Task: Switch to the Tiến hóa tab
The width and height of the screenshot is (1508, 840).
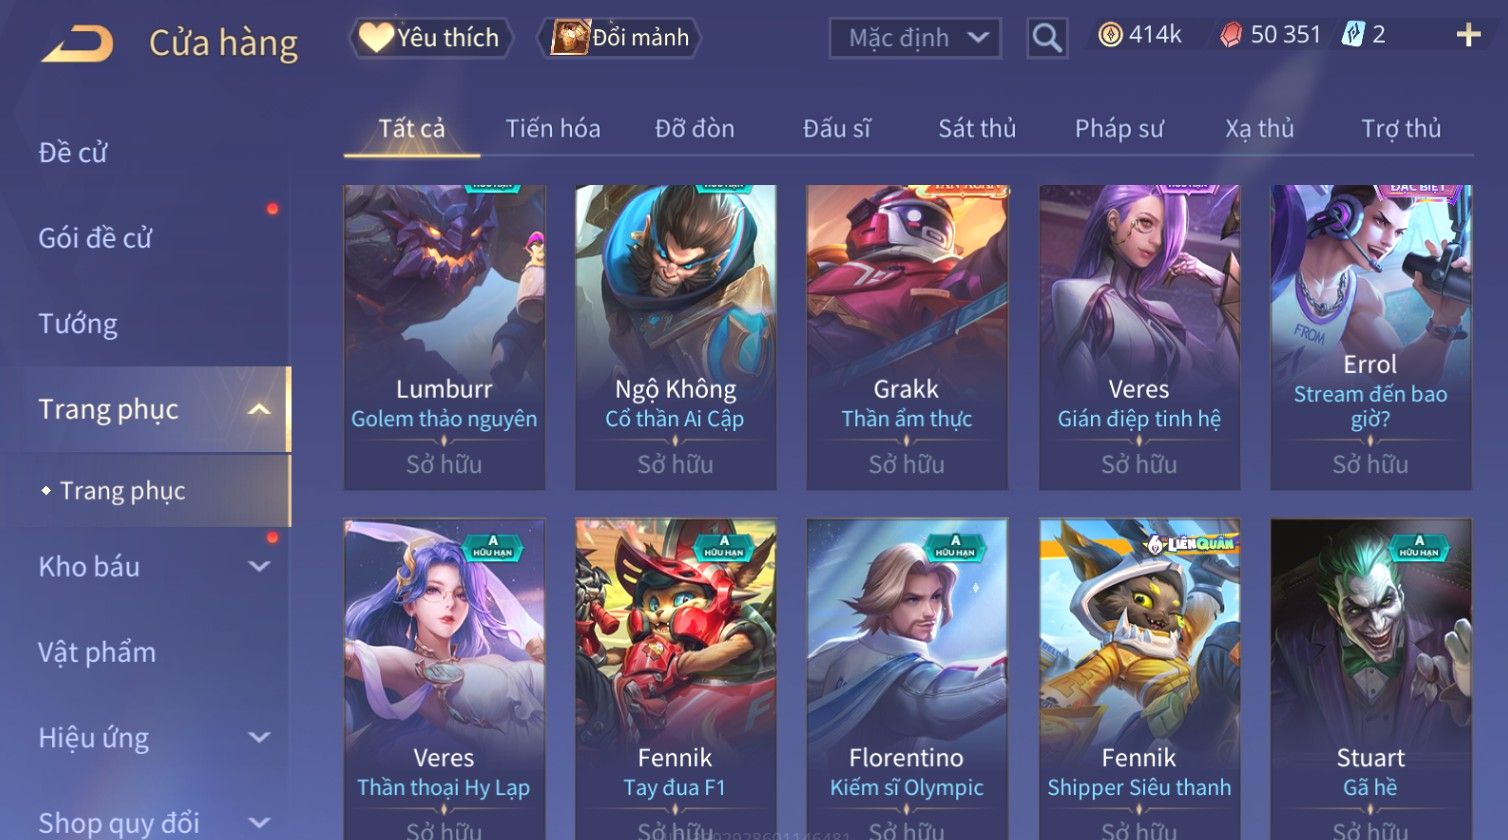Action: pyautogui.click(x=553, y=129)
